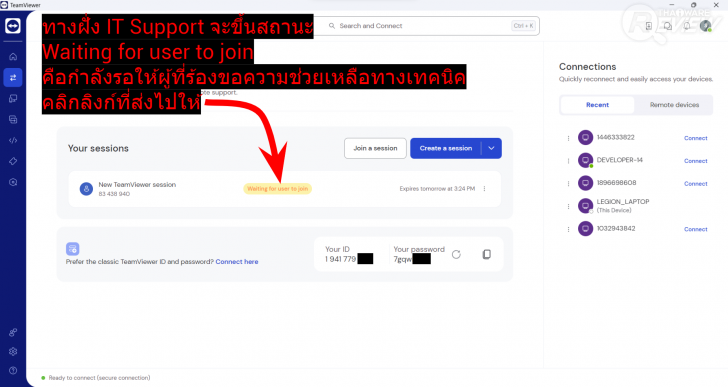The image size is (728, 387).
Task: Click the device icon for 1896698608
Action: click(585, 183)
